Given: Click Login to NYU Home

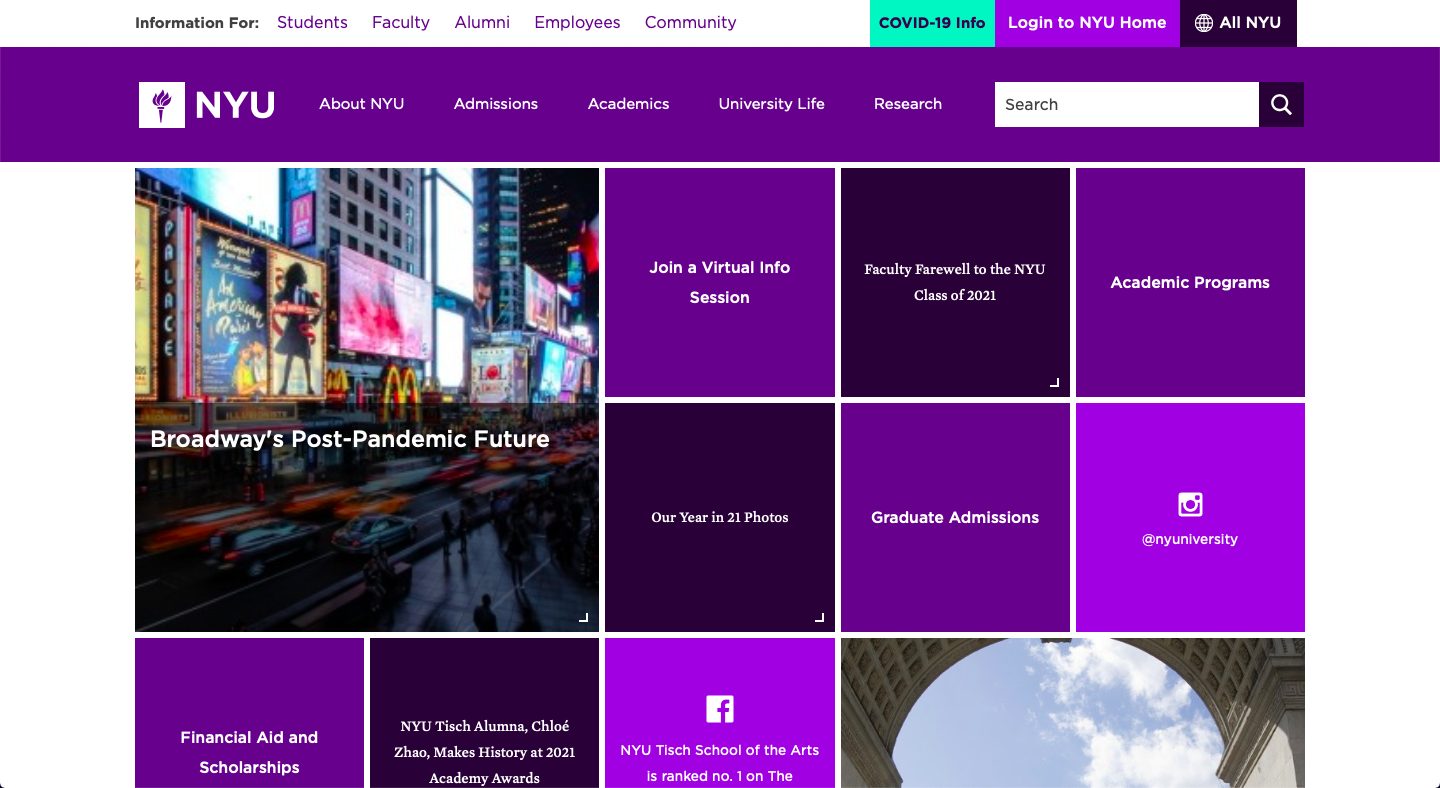Looking at the screenshot, I should click(x=1087, y=23).
